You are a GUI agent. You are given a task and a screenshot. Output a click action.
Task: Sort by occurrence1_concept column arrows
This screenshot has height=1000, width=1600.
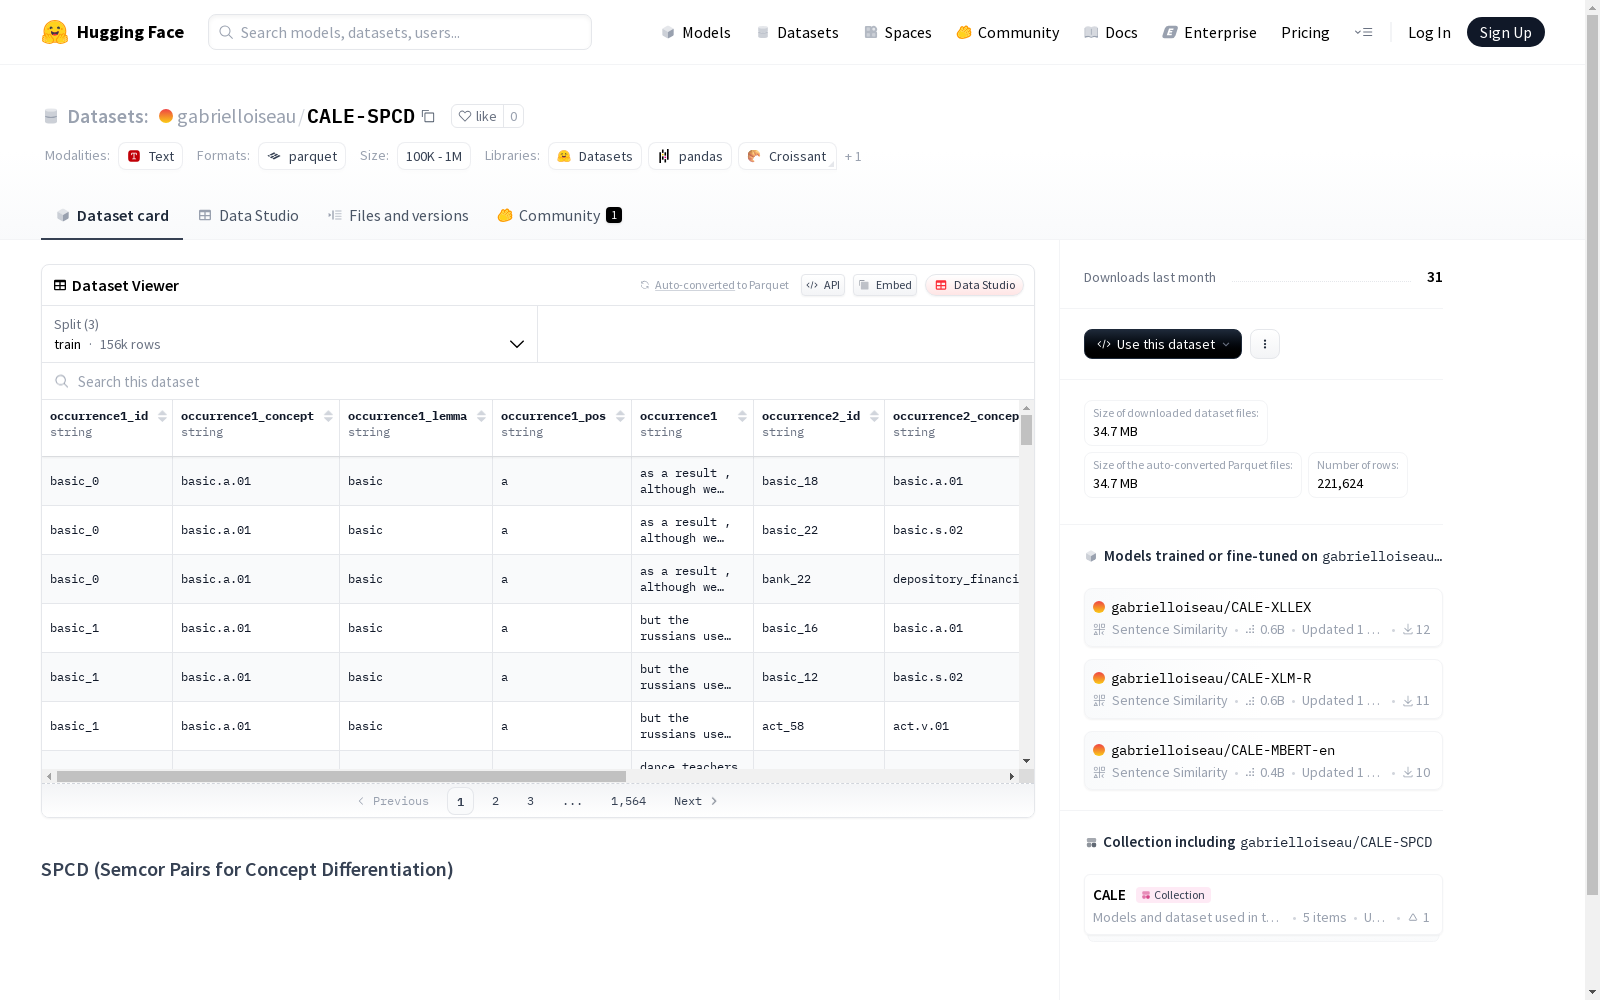tap(328, 416)
